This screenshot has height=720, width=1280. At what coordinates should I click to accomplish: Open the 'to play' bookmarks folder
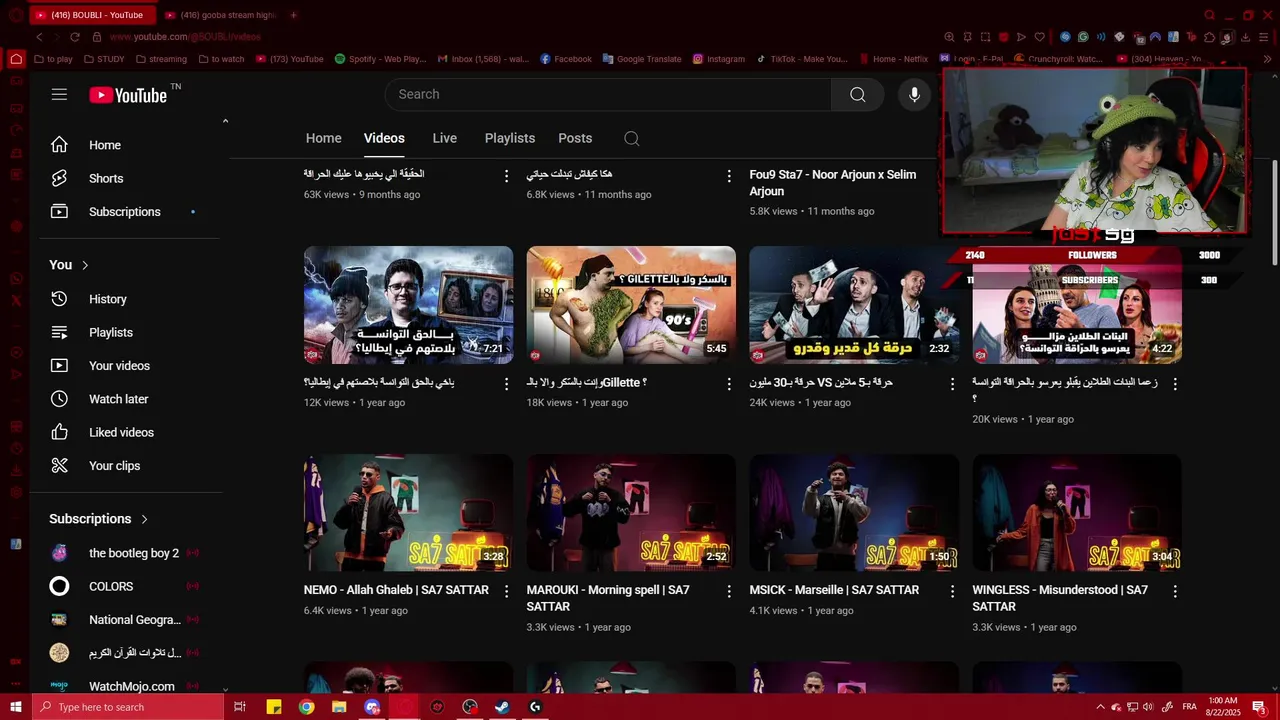(53, 59)
